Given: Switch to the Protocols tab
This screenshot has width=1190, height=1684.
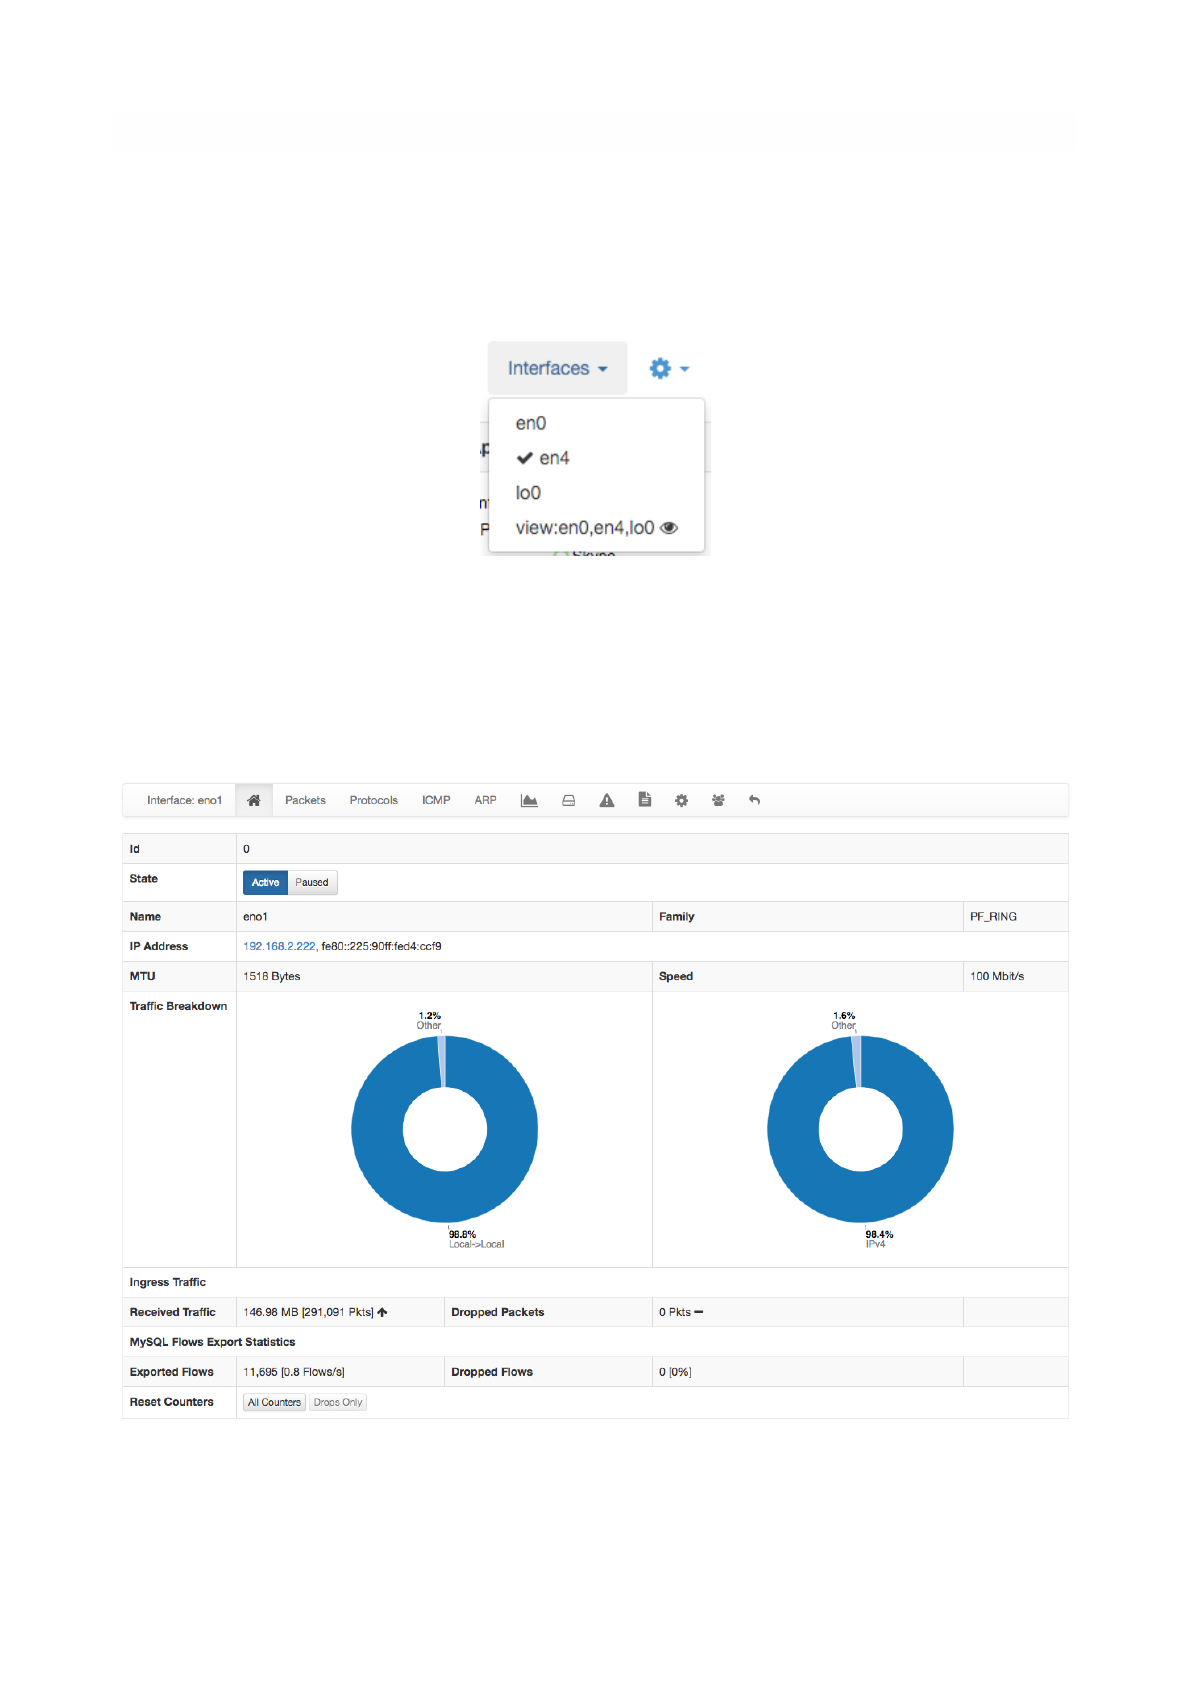Looking at the screenshot, I should point(374,800).
